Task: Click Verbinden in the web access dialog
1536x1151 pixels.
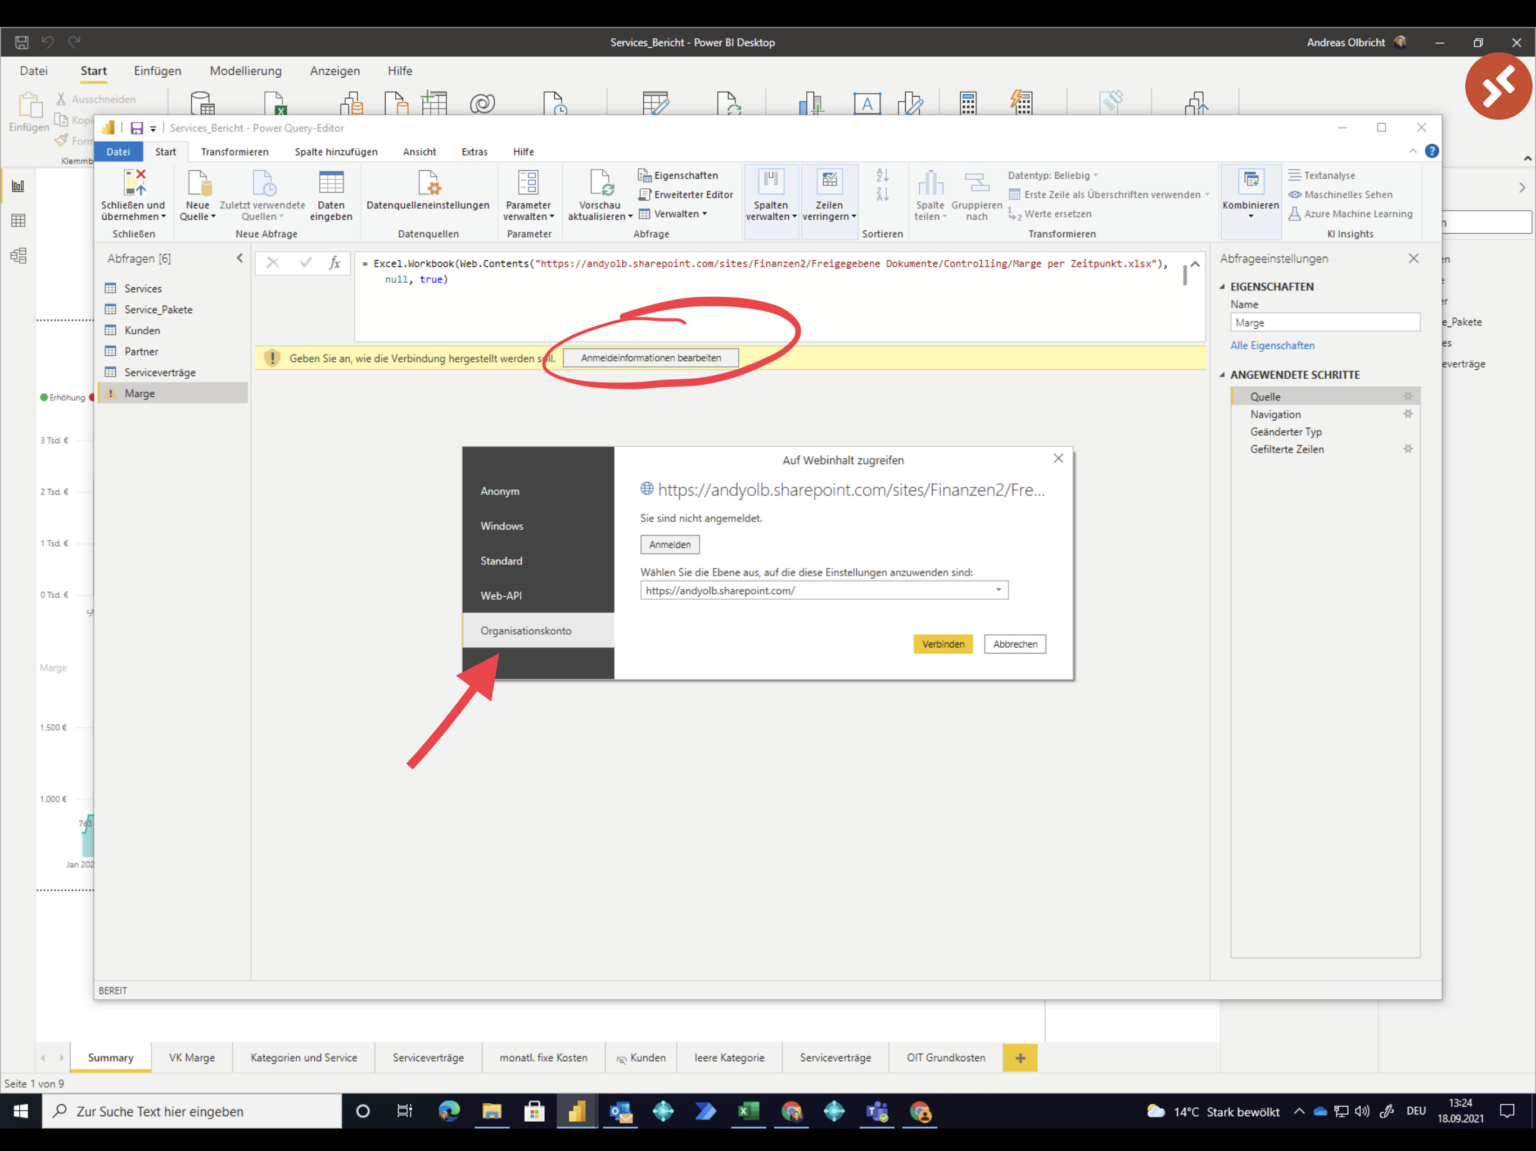Action: click(942, 643)
